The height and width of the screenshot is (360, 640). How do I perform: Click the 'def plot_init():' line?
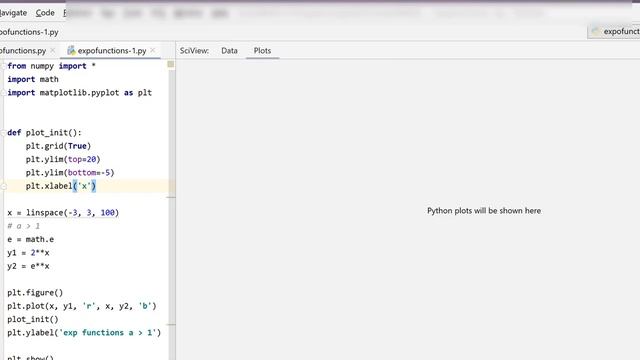pos(44,133)
